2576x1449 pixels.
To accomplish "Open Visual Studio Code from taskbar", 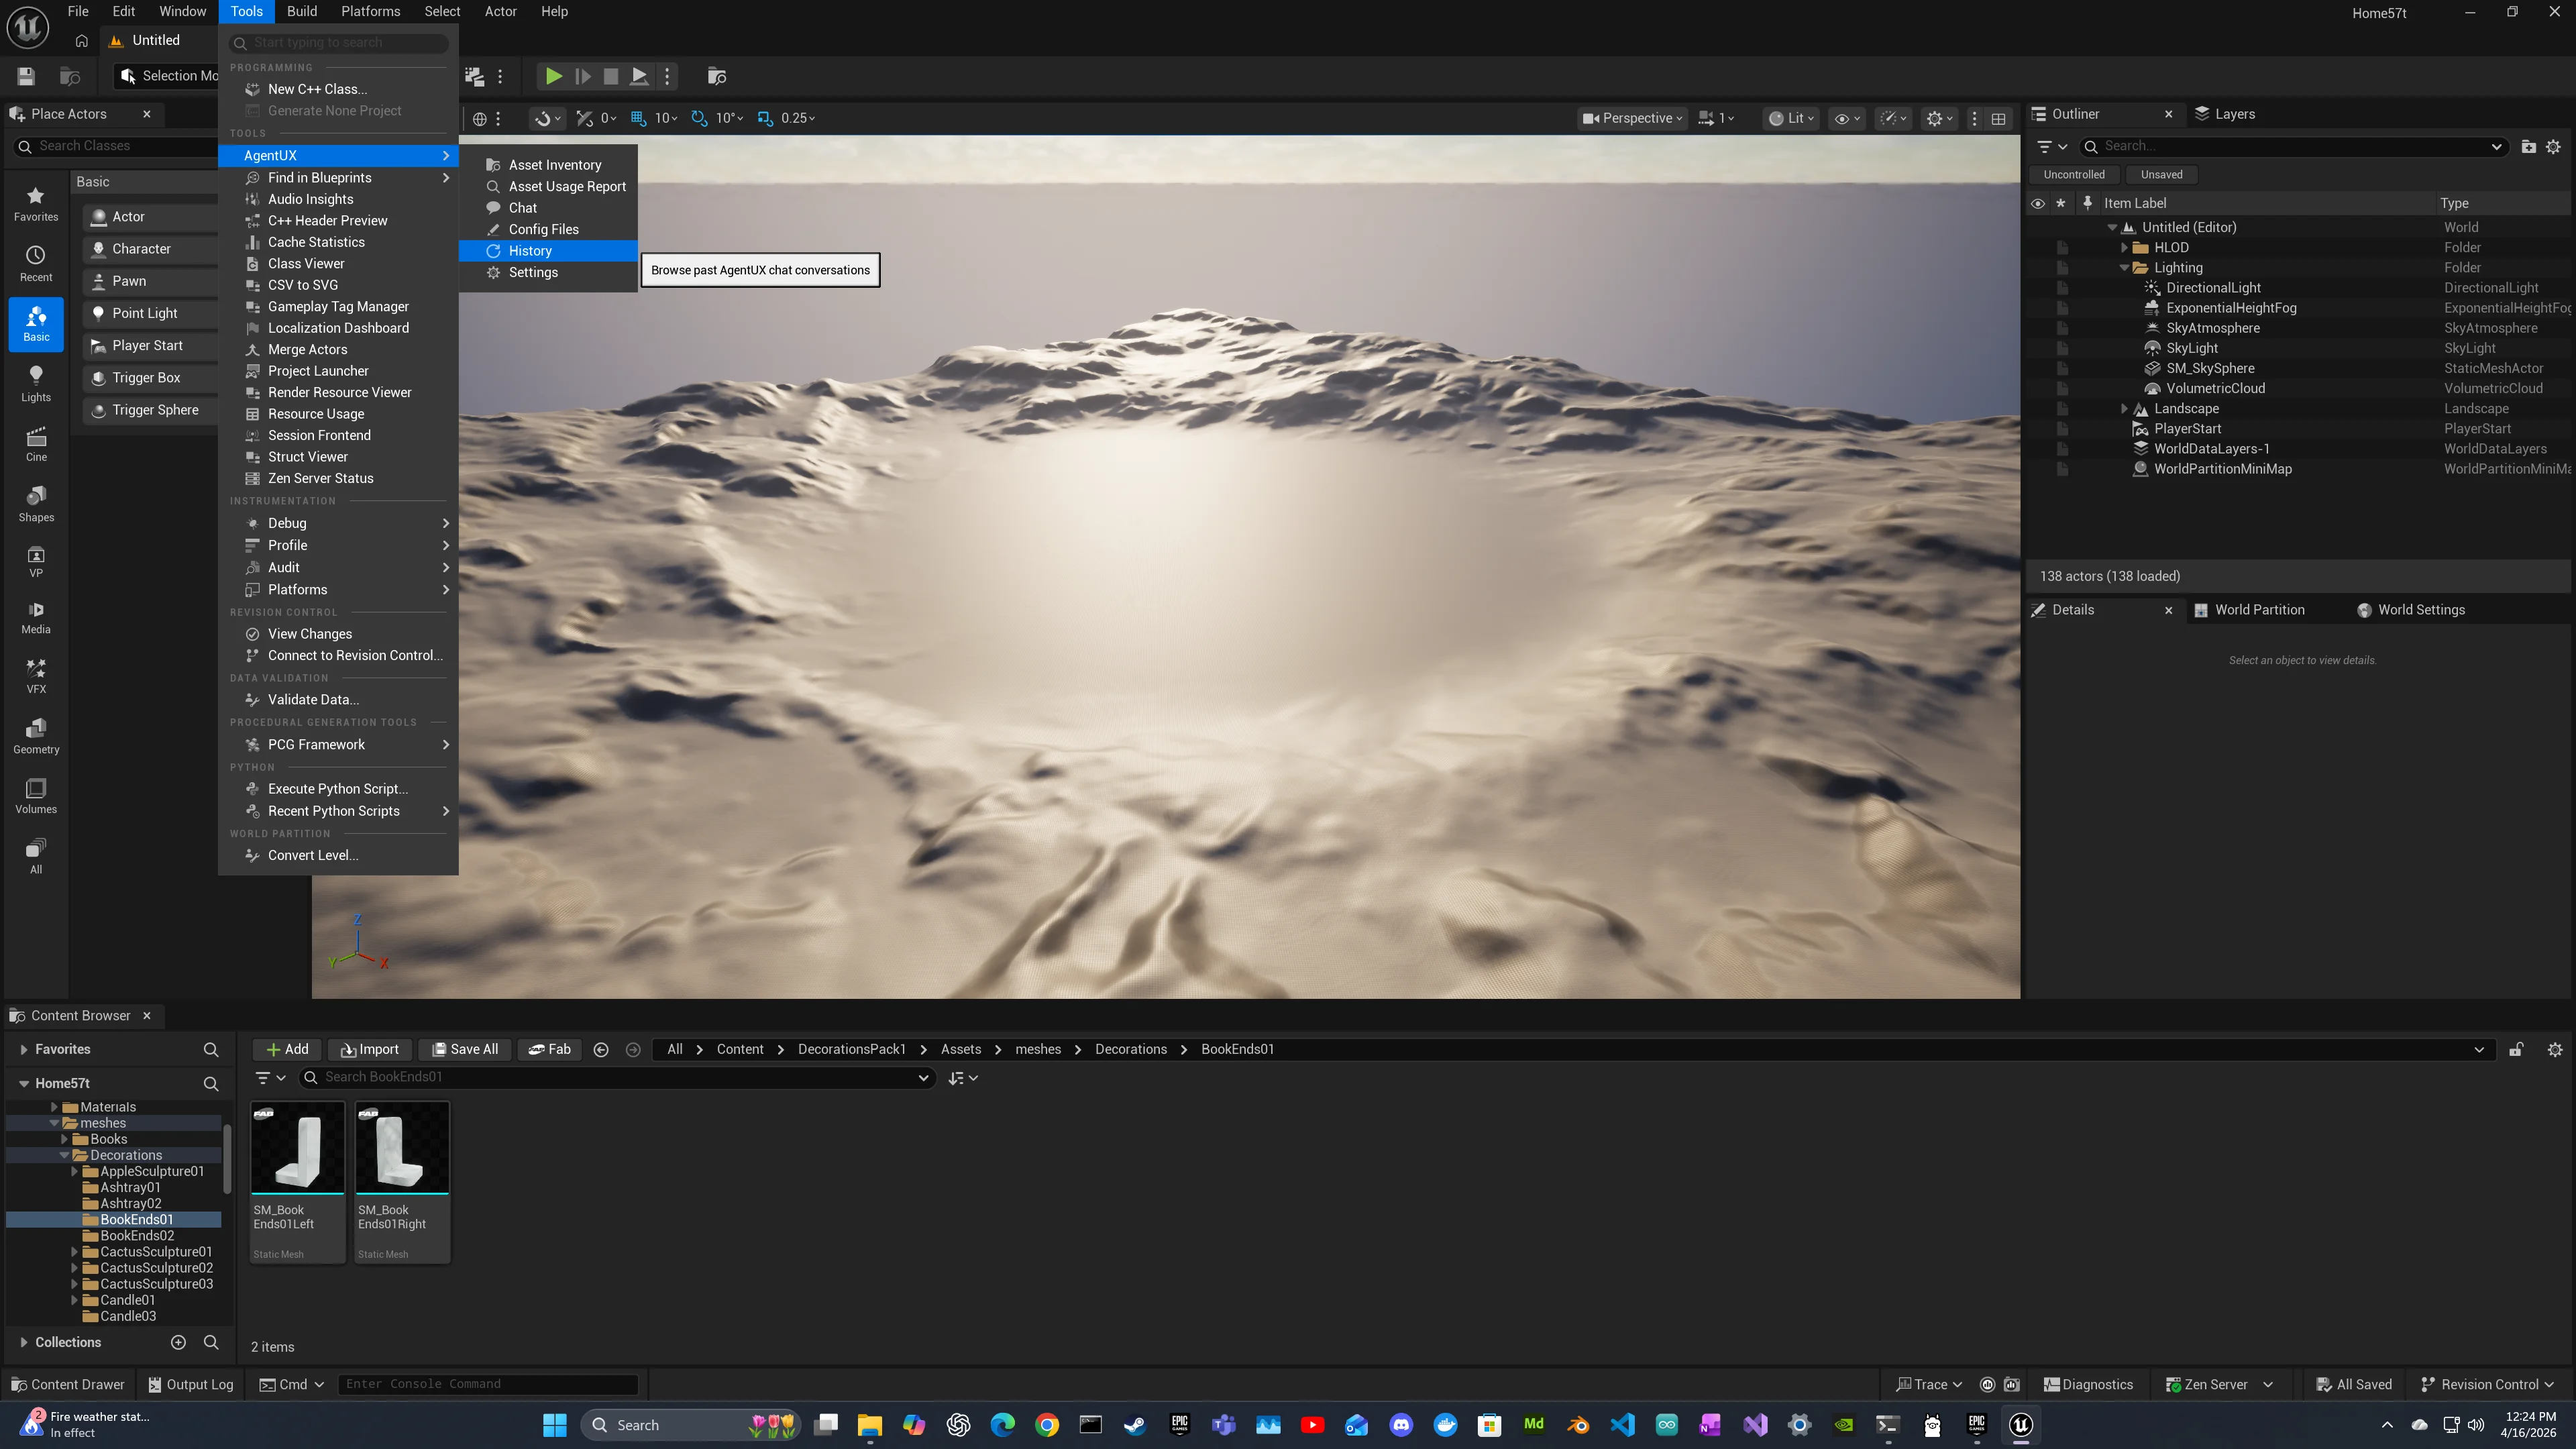I will coord(1622,1425).
